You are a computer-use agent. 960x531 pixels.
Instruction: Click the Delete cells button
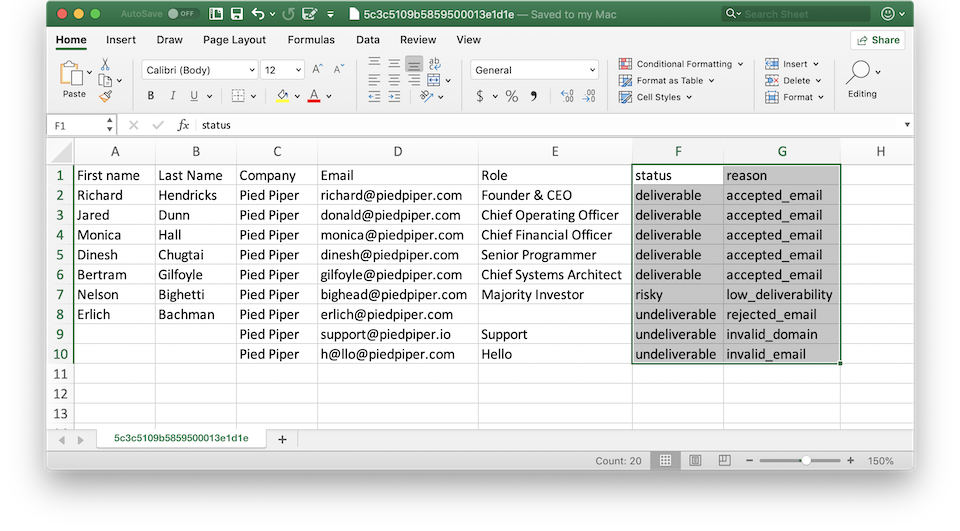pos(793,80)
